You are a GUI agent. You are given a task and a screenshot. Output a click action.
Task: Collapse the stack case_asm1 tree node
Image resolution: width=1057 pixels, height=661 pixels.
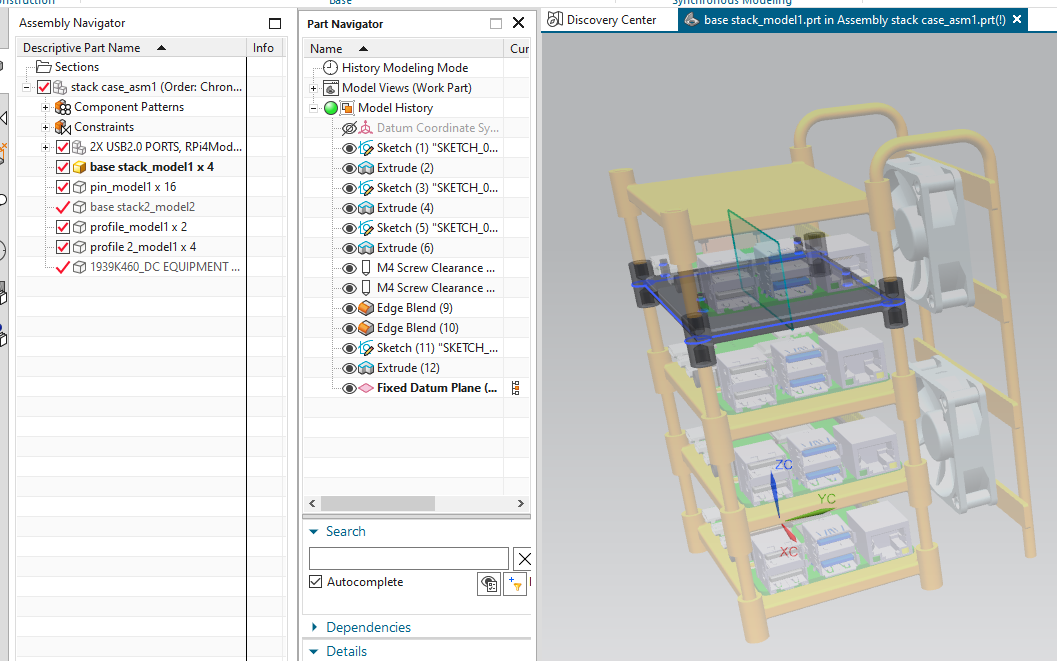[26, 88]
